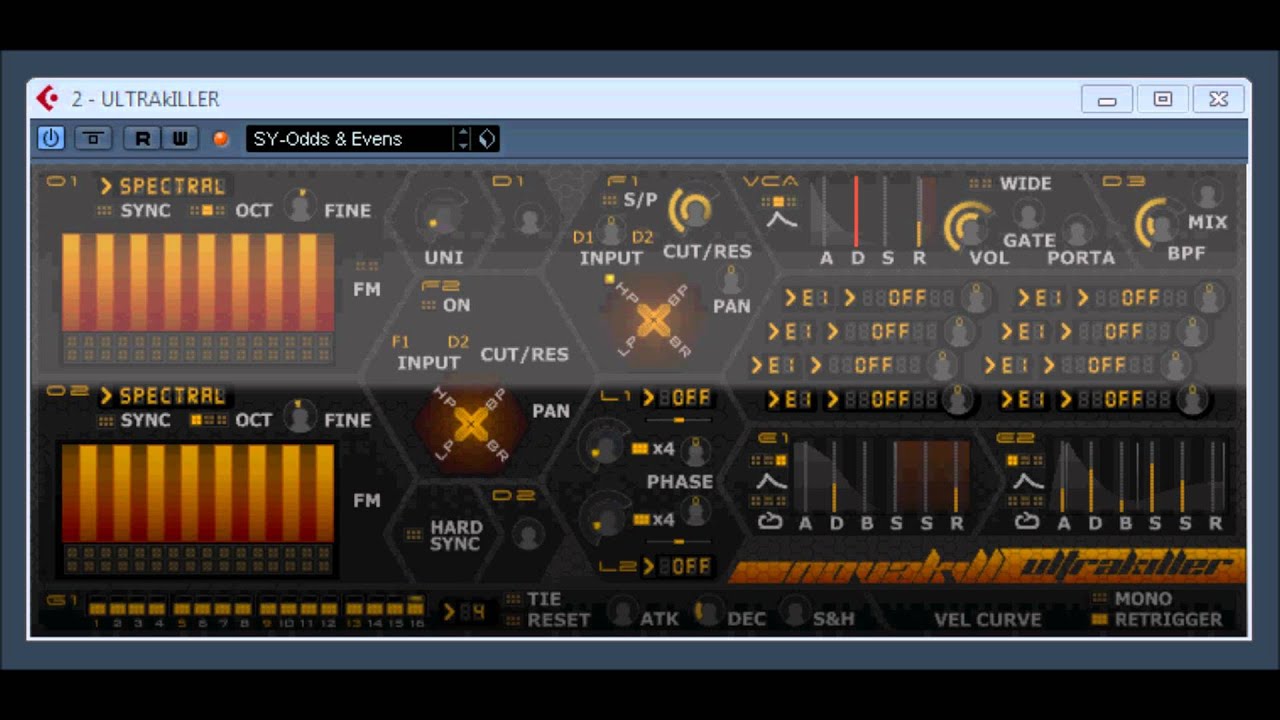Open top-left mod matrix OFF destination selector
This screenshot has height=720, width=1280.
coord(900,298)
